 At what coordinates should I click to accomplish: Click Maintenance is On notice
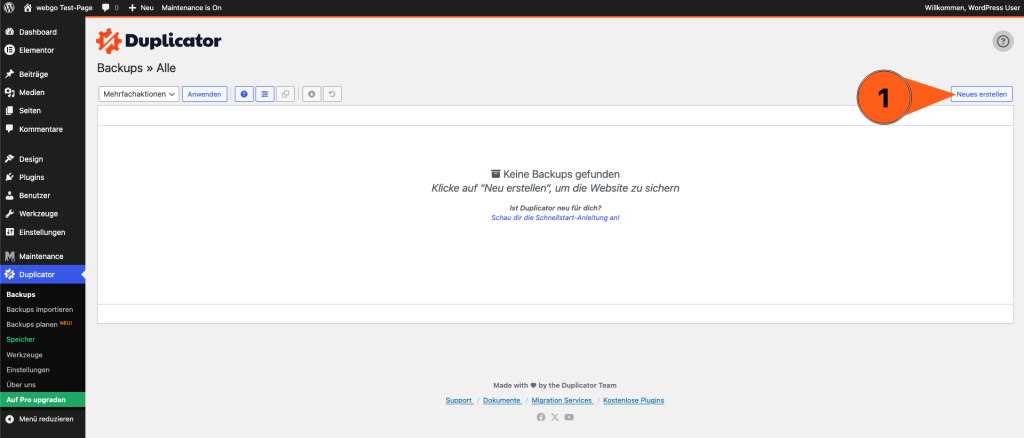[x=191, y=8]
